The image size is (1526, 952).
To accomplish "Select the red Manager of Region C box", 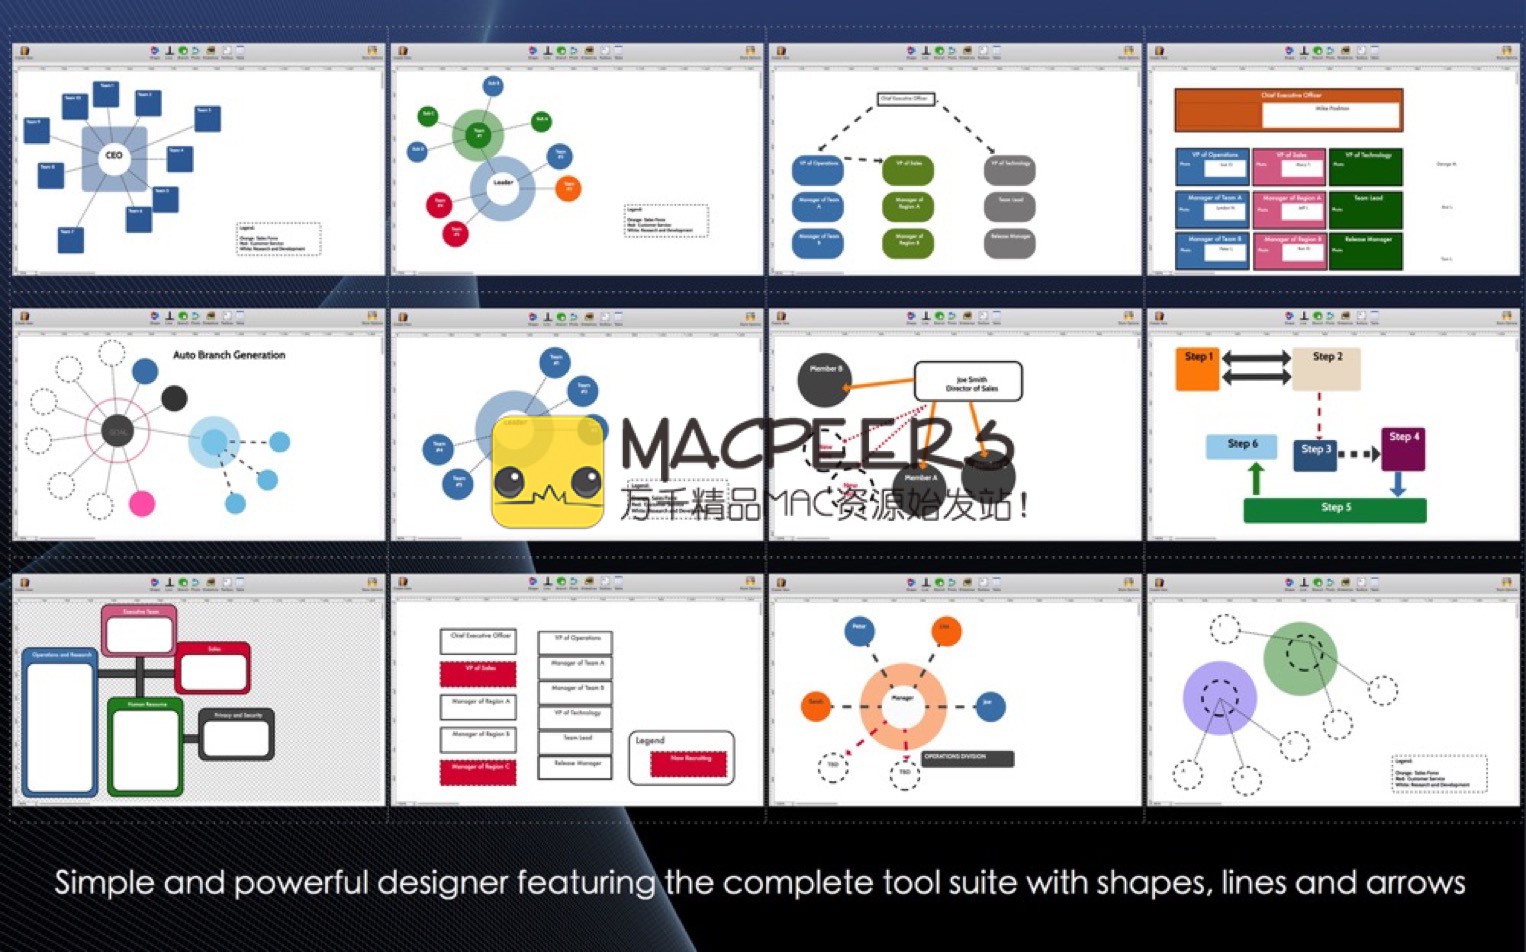I will point(479,771).
